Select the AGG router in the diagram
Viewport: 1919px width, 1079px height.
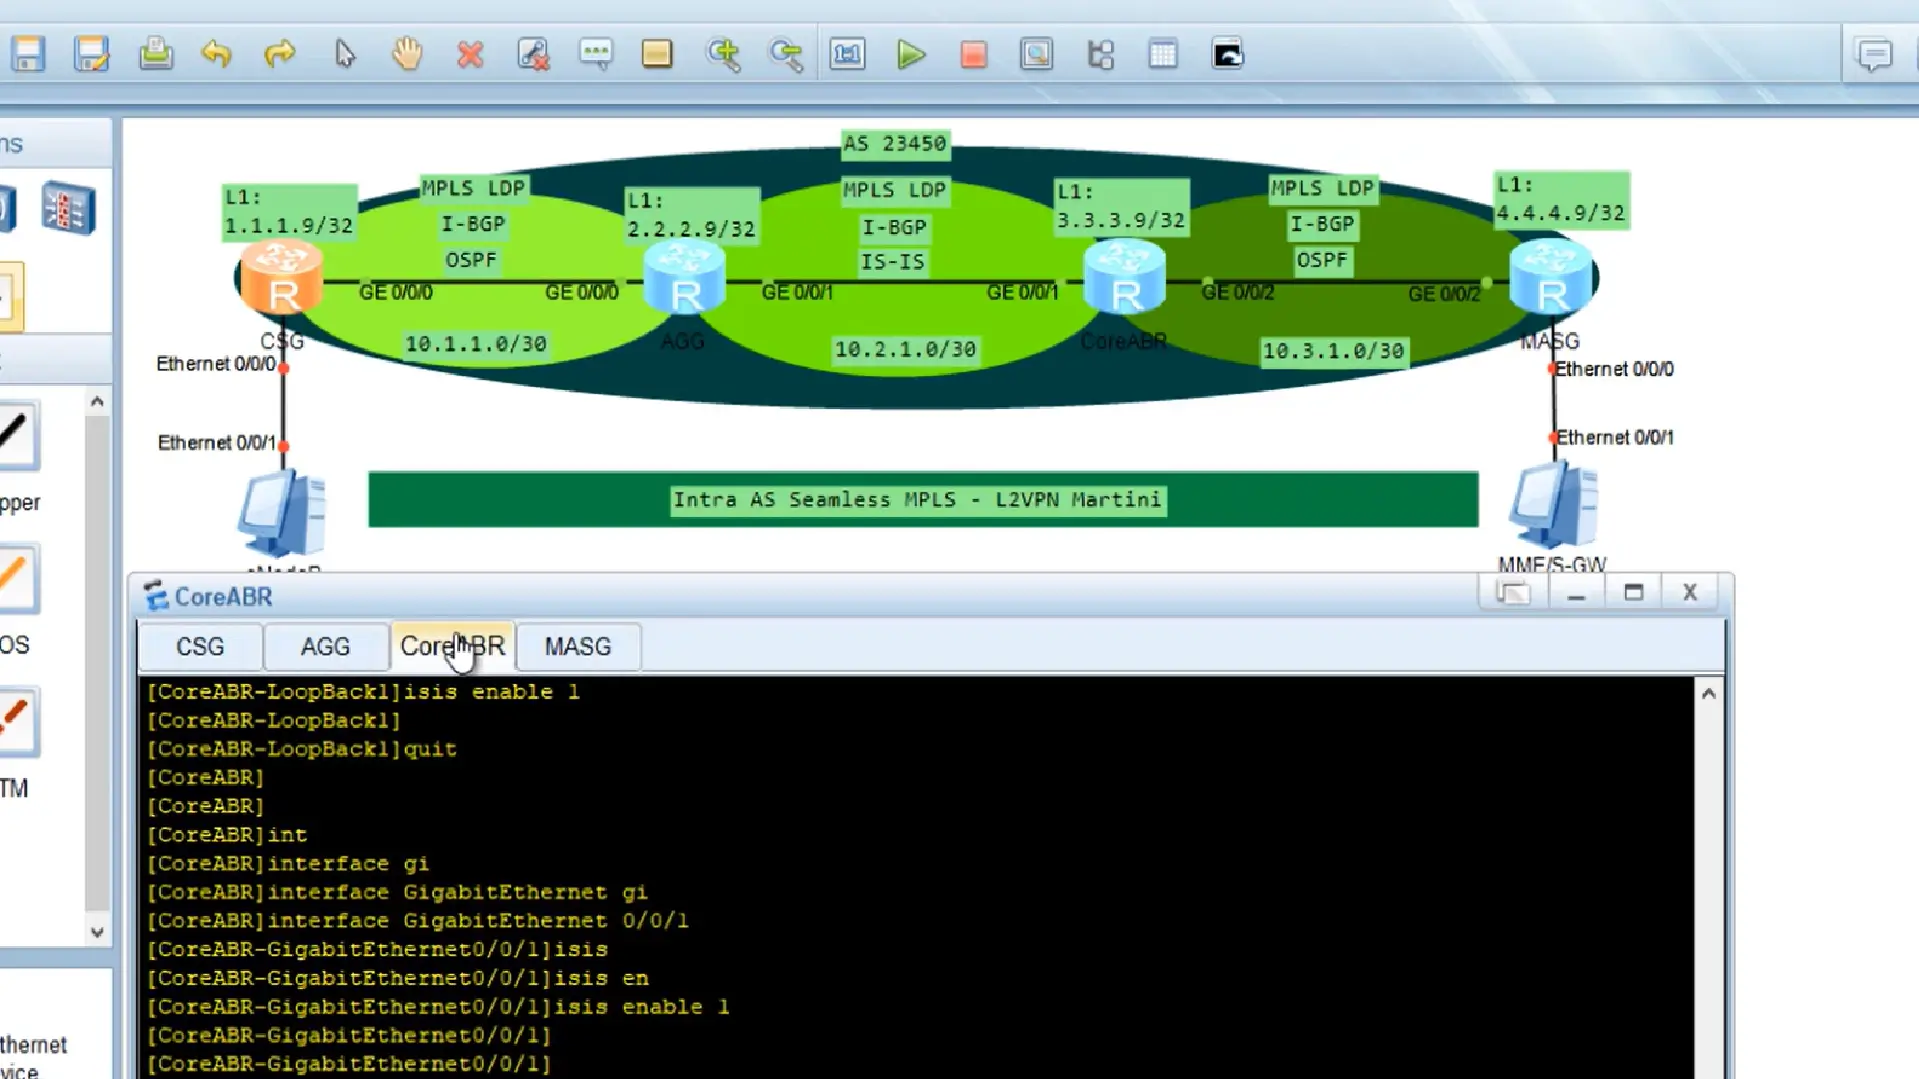(x=684, y=280)
